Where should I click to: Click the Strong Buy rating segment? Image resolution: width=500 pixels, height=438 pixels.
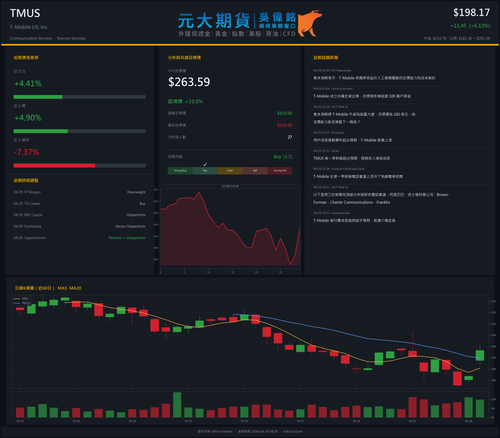pyautogui.click(x=180, y=171)
